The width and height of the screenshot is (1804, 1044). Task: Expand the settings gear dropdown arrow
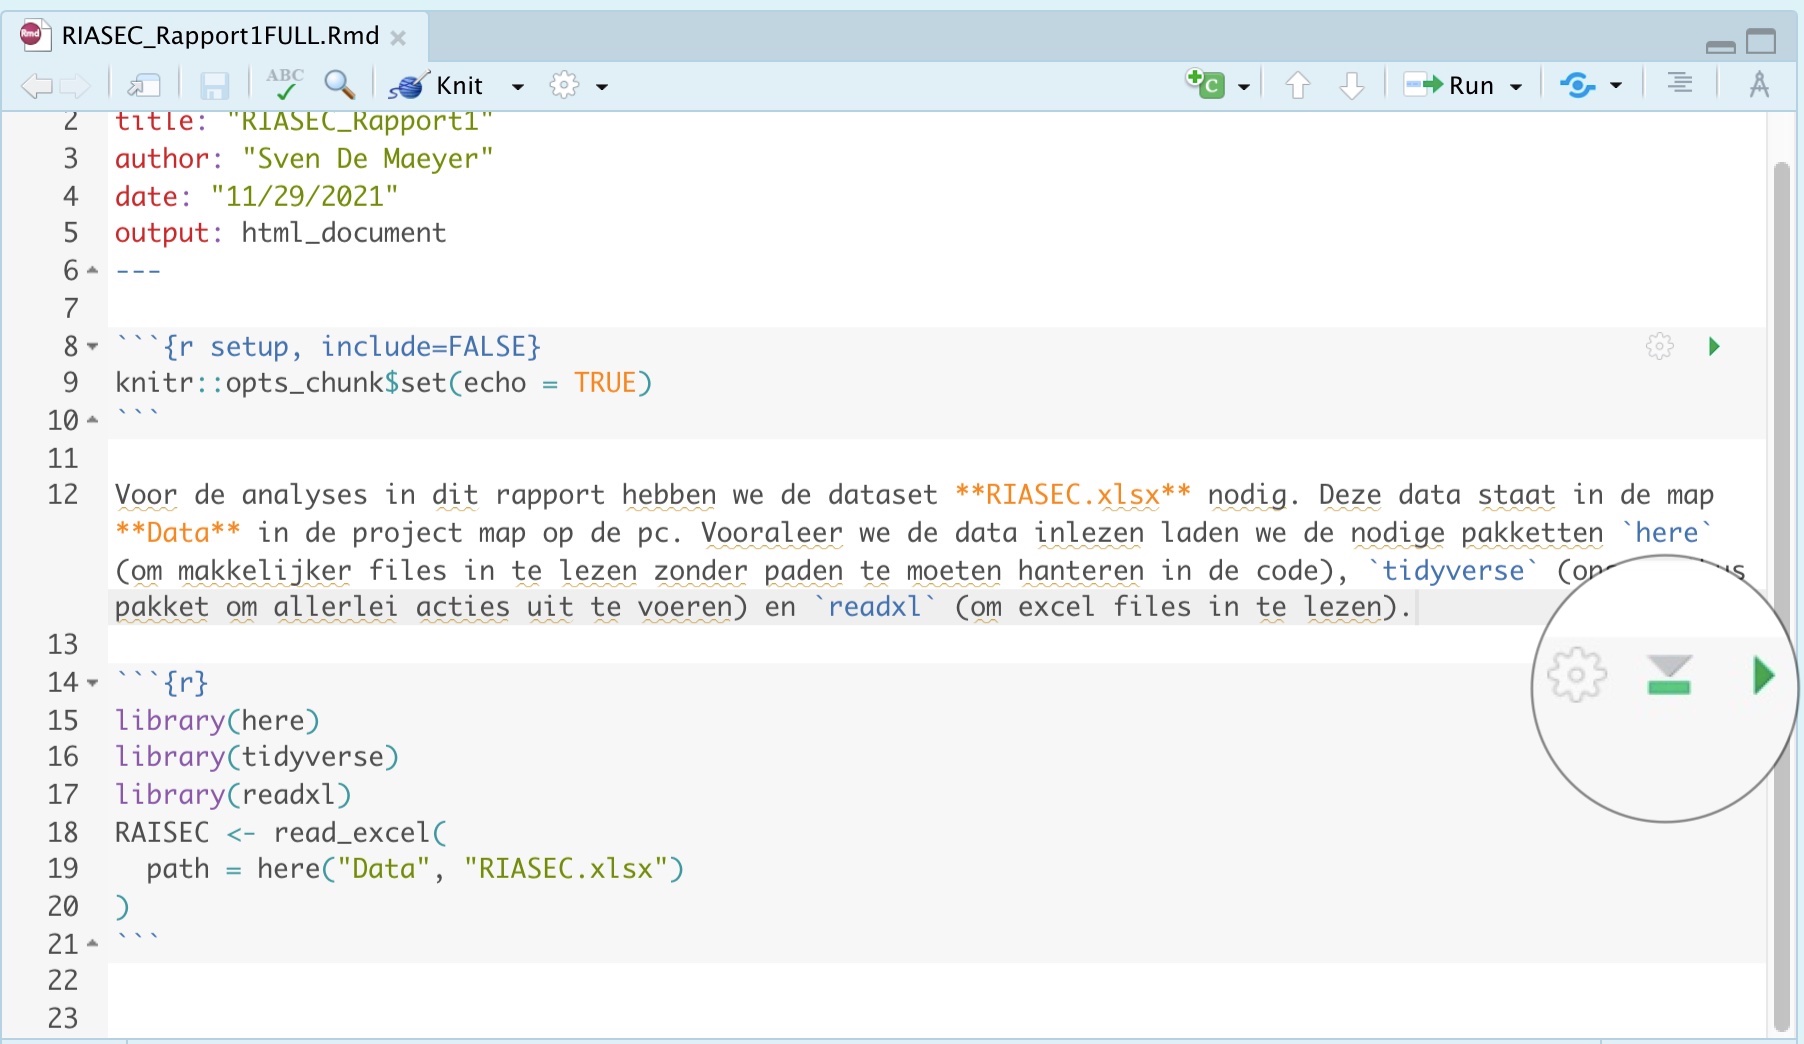[x=602, y=87]
